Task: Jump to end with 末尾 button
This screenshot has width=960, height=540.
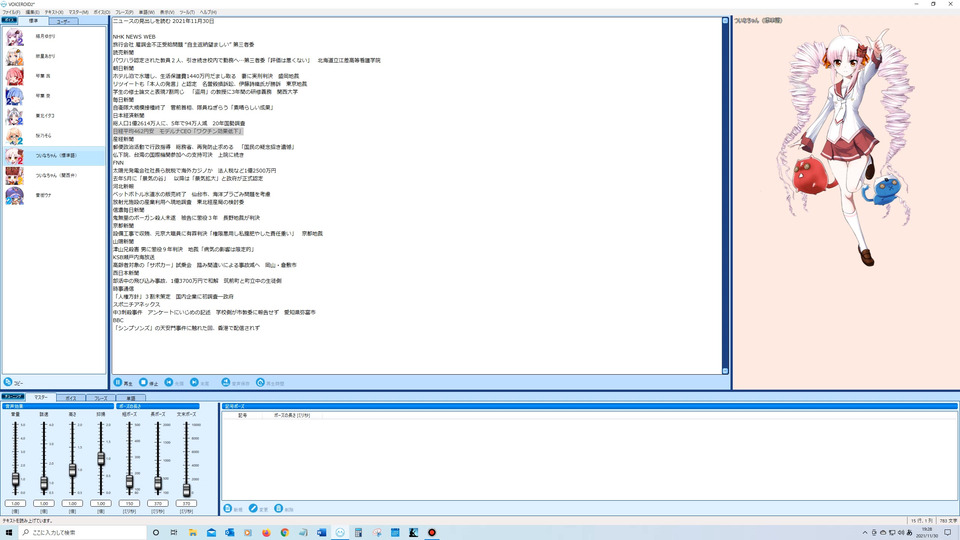Action: 200,383
